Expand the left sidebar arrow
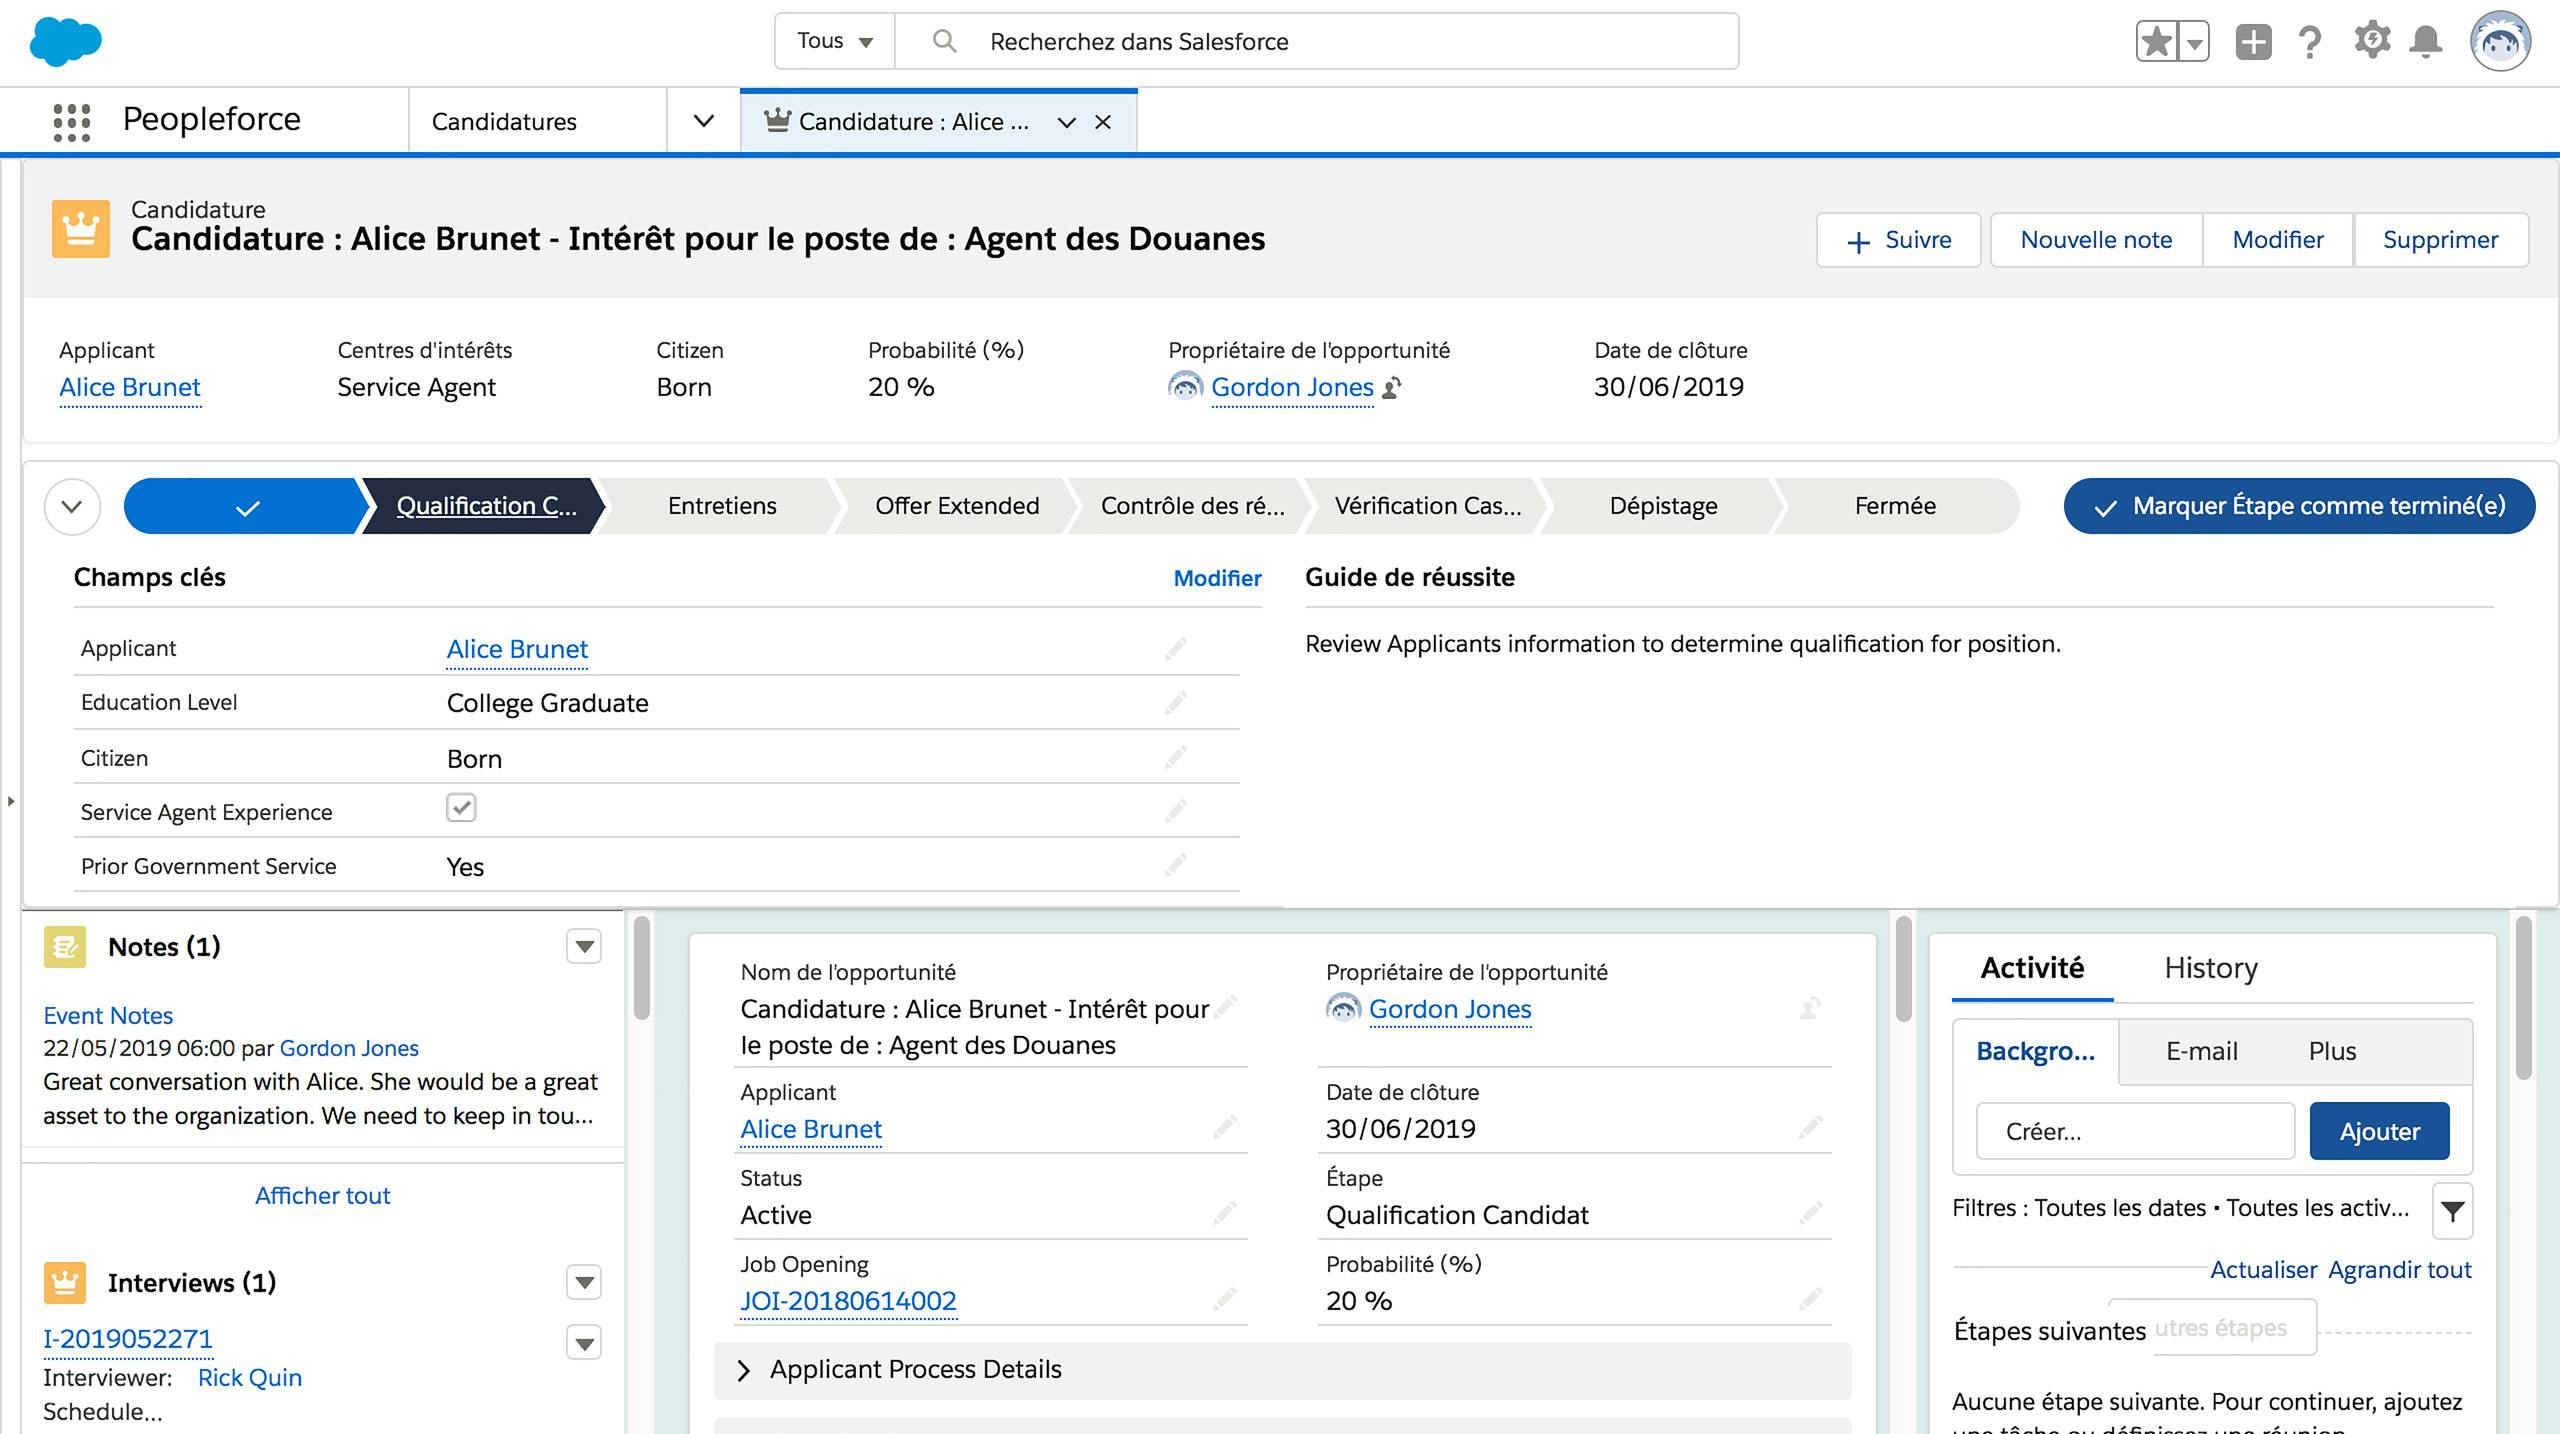This screenshot has height=1434, width=2560. tap(10, 801)
